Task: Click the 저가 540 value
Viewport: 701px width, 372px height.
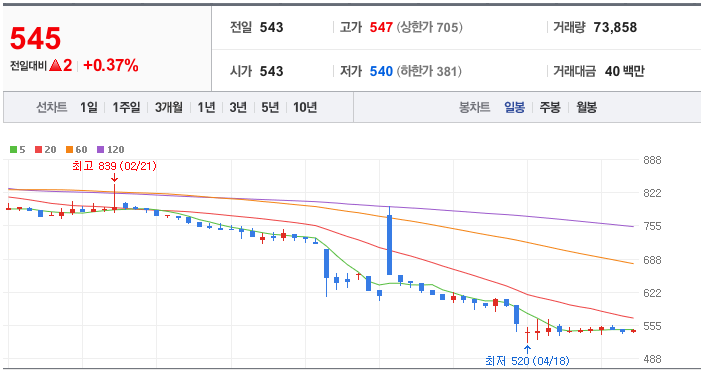Action: (381, 71)
